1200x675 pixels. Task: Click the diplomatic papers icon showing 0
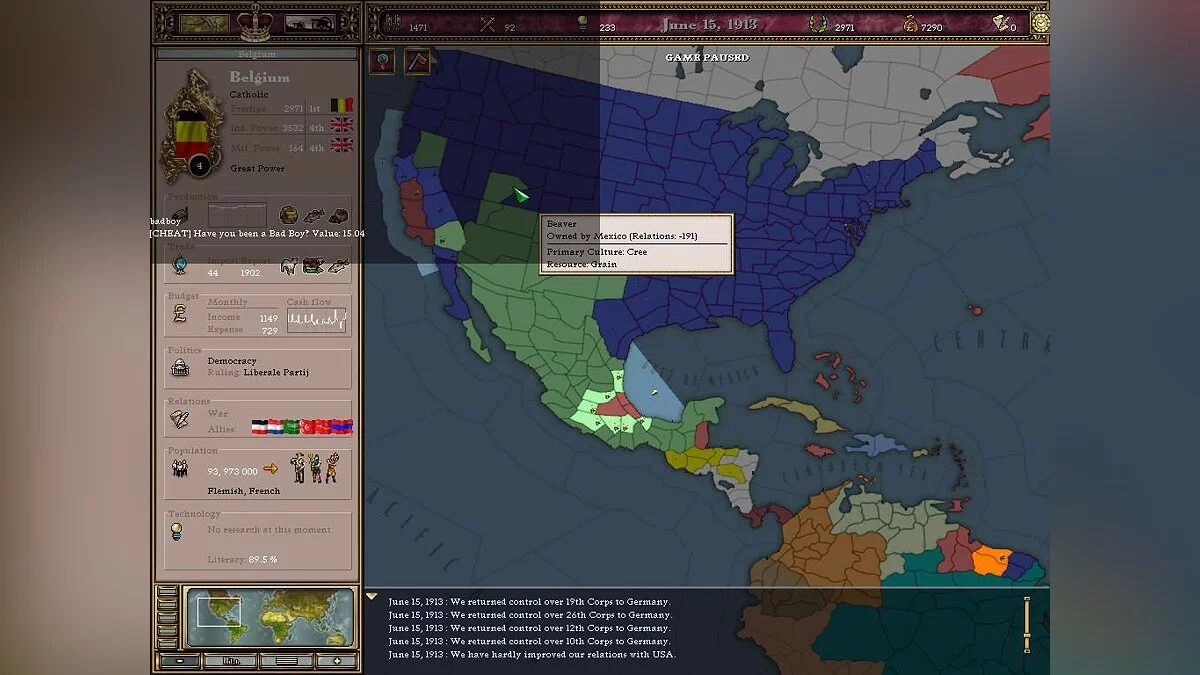click(1000, 24)
